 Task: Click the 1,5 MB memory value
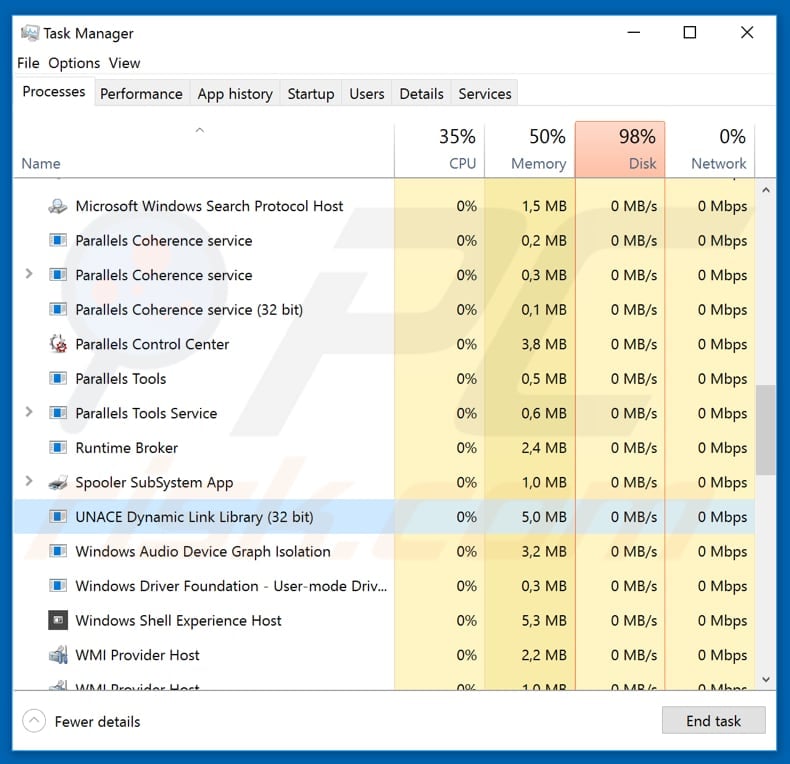[544, 206]
